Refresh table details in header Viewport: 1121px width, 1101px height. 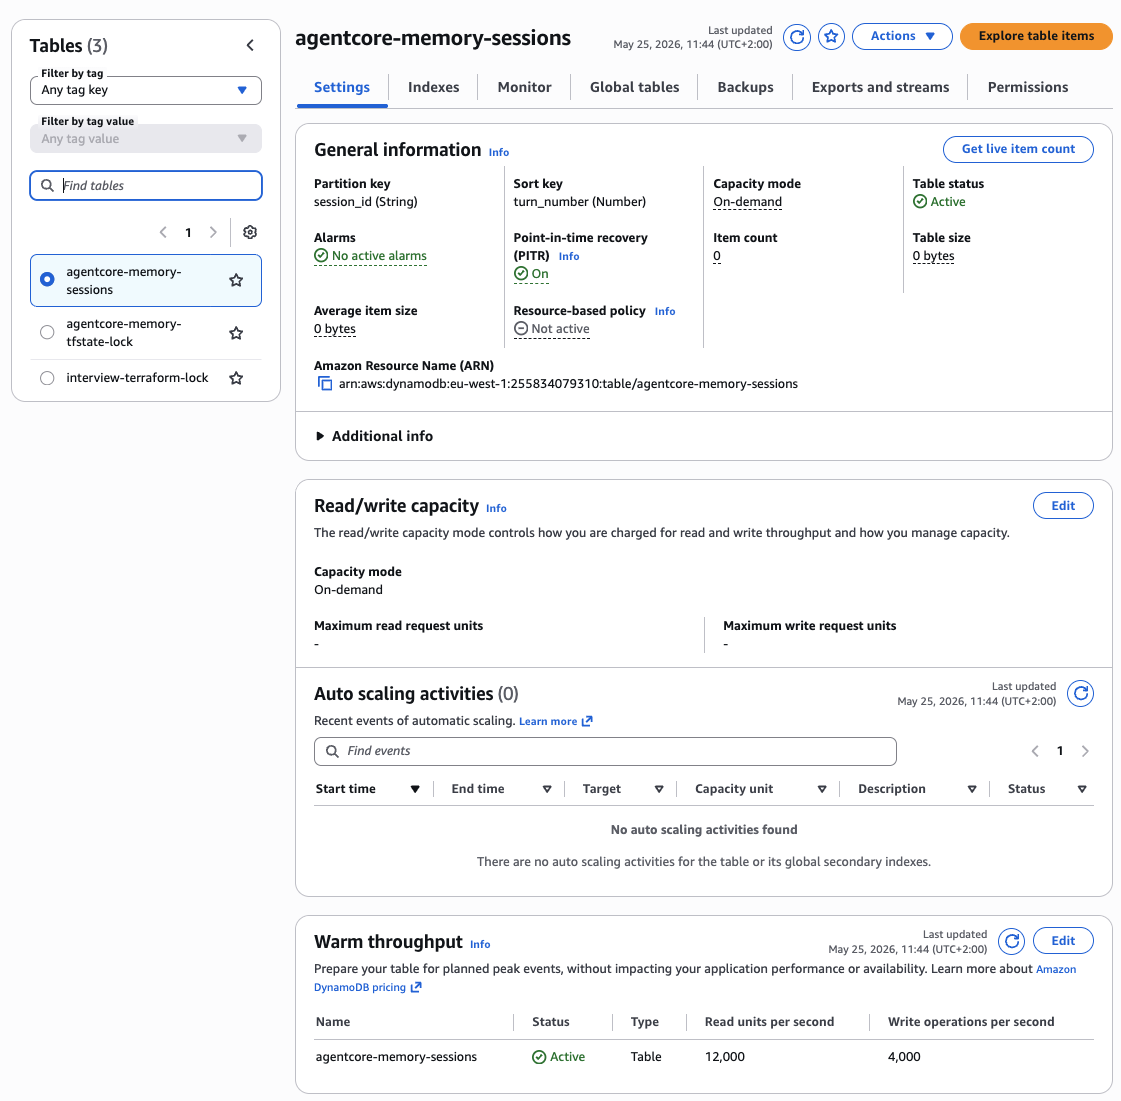pyautogui.click(x=796, y=36)
